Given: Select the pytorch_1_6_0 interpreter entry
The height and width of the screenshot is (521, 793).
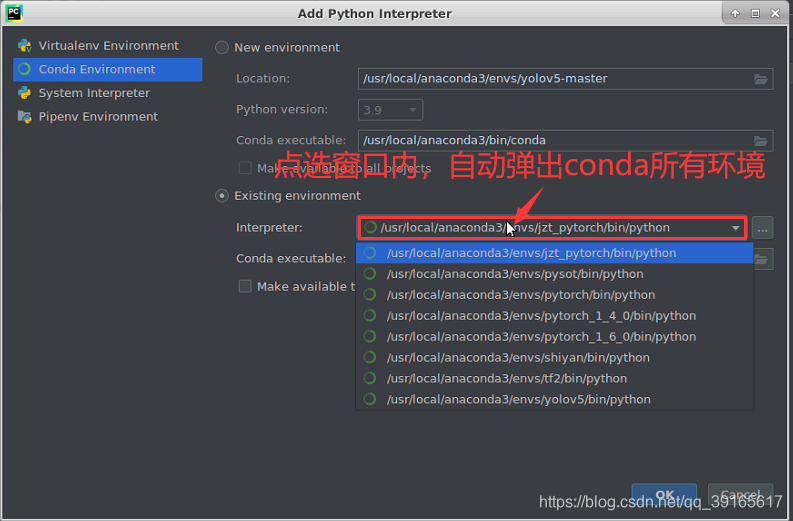Looking at the screenshot, I should [x=555, y=336].
